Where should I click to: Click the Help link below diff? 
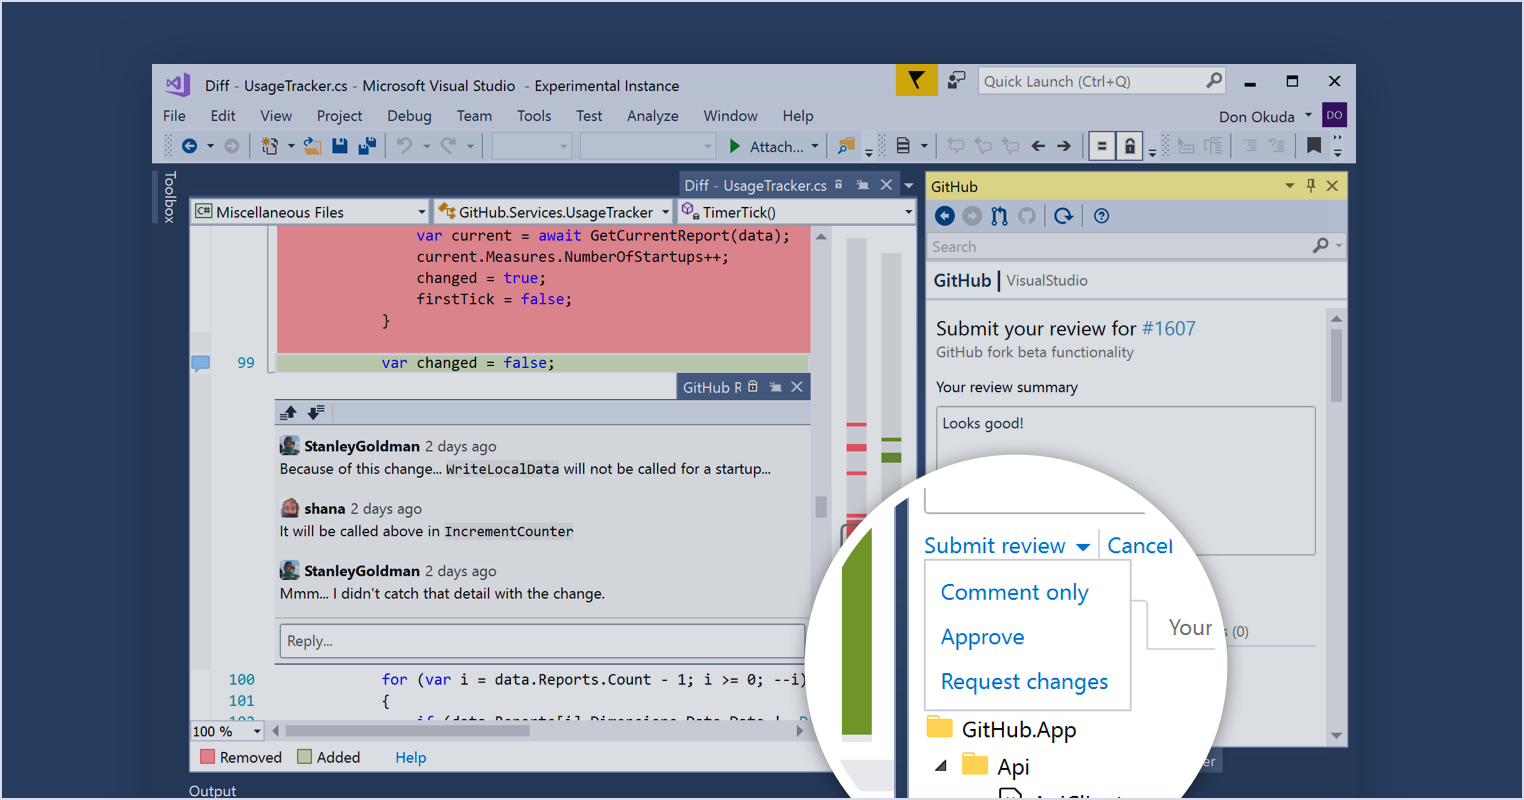click(x=410, y=757)
